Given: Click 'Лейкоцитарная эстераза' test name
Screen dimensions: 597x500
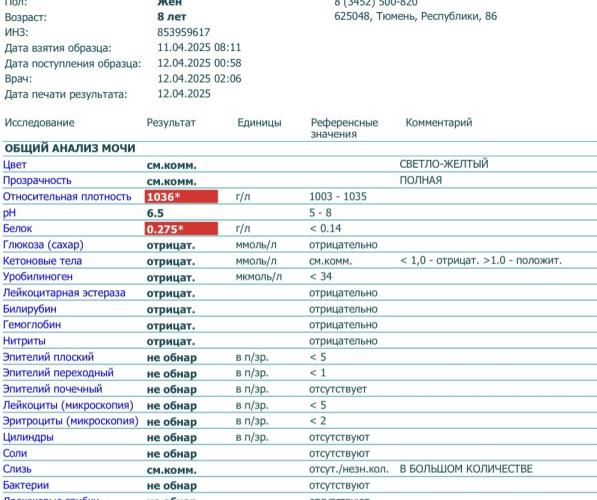Looking at the screenshot, I should 64,293.
